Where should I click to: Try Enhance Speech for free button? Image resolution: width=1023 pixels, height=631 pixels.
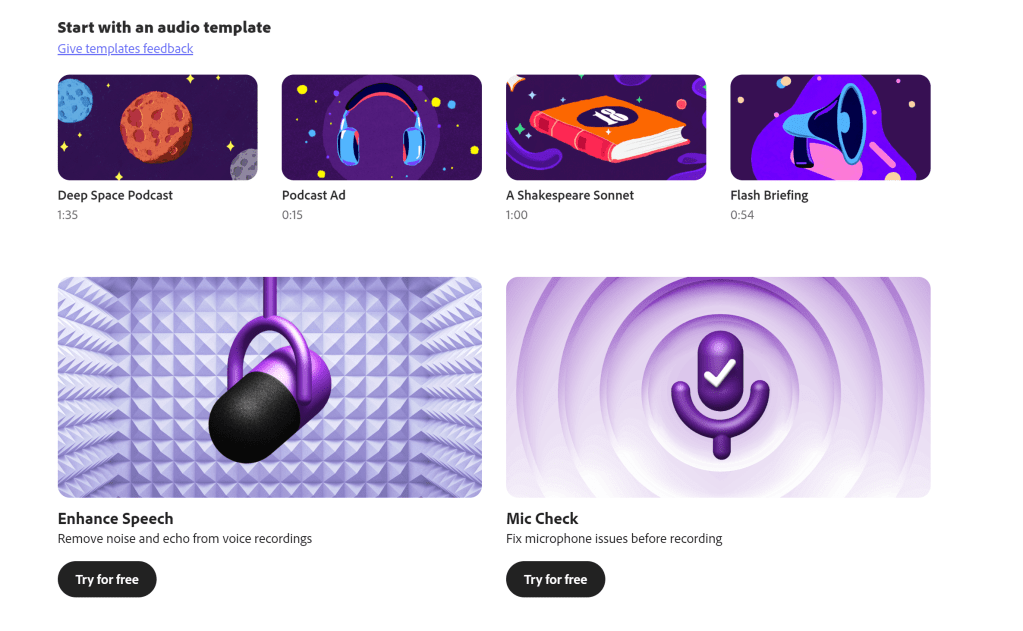pyautogui.click(x=107, y=579)
